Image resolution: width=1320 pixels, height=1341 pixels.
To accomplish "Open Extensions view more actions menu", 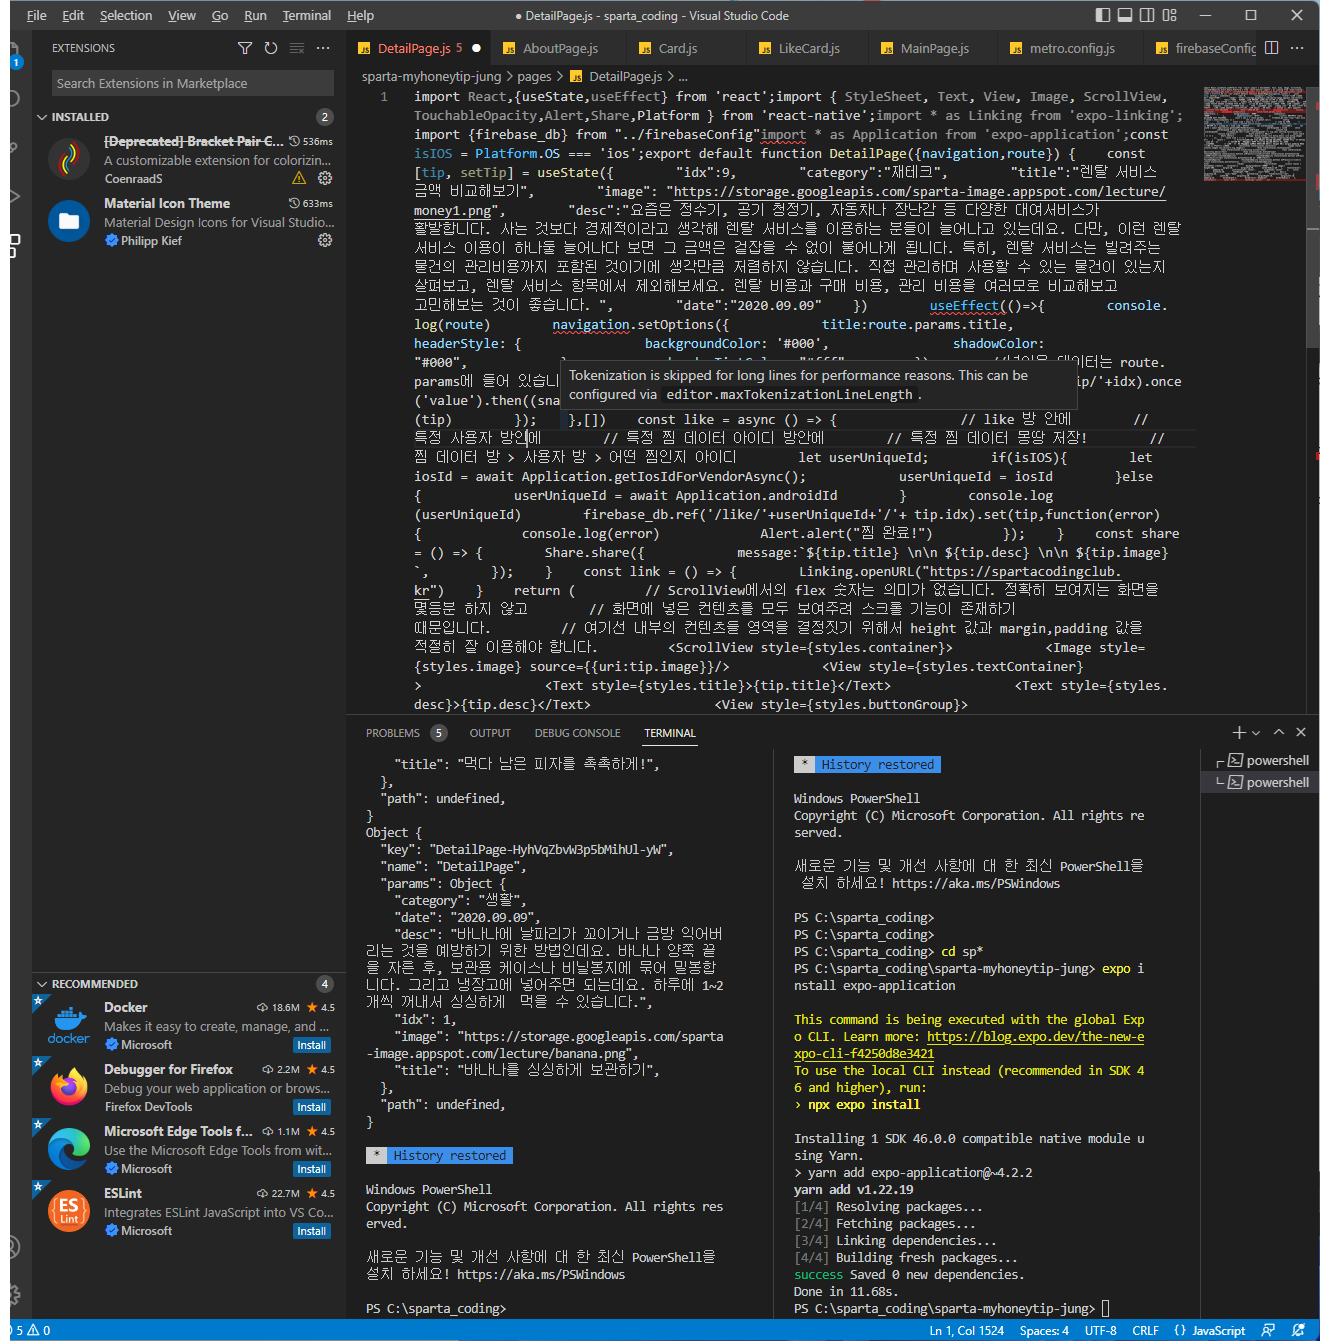I will click(x=323, y=48).
